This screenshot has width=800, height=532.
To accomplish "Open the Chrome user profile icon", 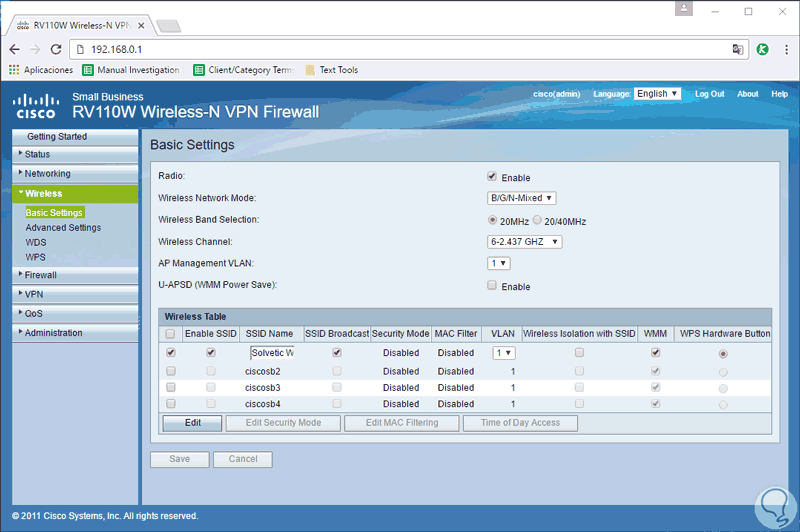I will point(684,9).
